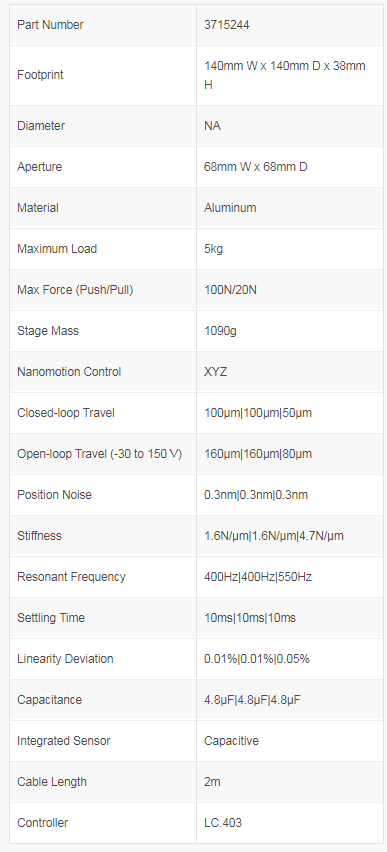
Task: Click the Diameter row label
Action: pos(41,126)
